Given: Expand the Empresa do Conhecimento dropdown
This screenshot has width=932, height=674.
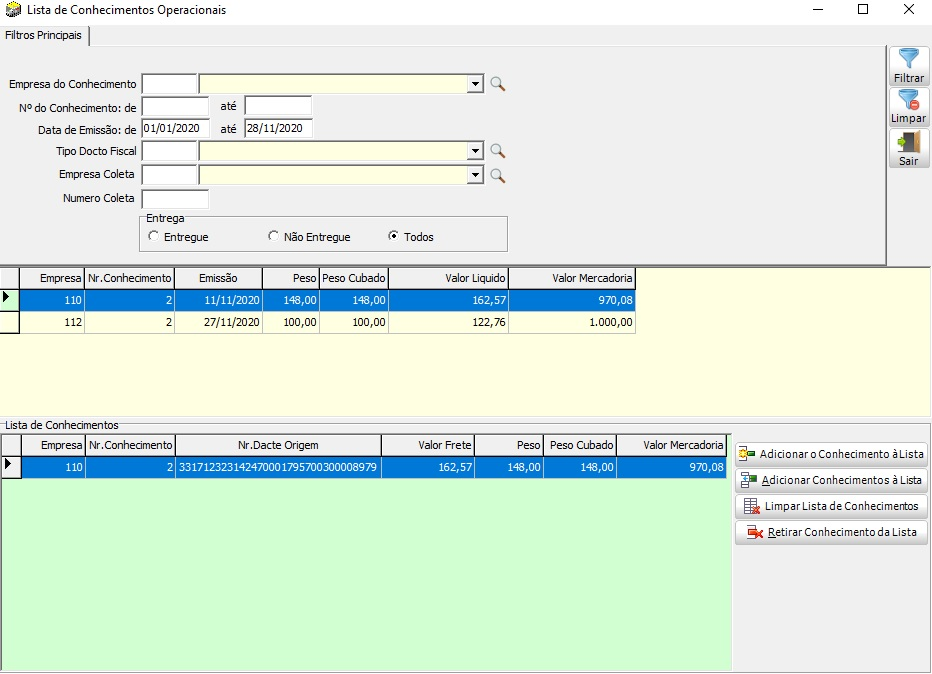Looking at the screenshot, I should tap(475, 85).
